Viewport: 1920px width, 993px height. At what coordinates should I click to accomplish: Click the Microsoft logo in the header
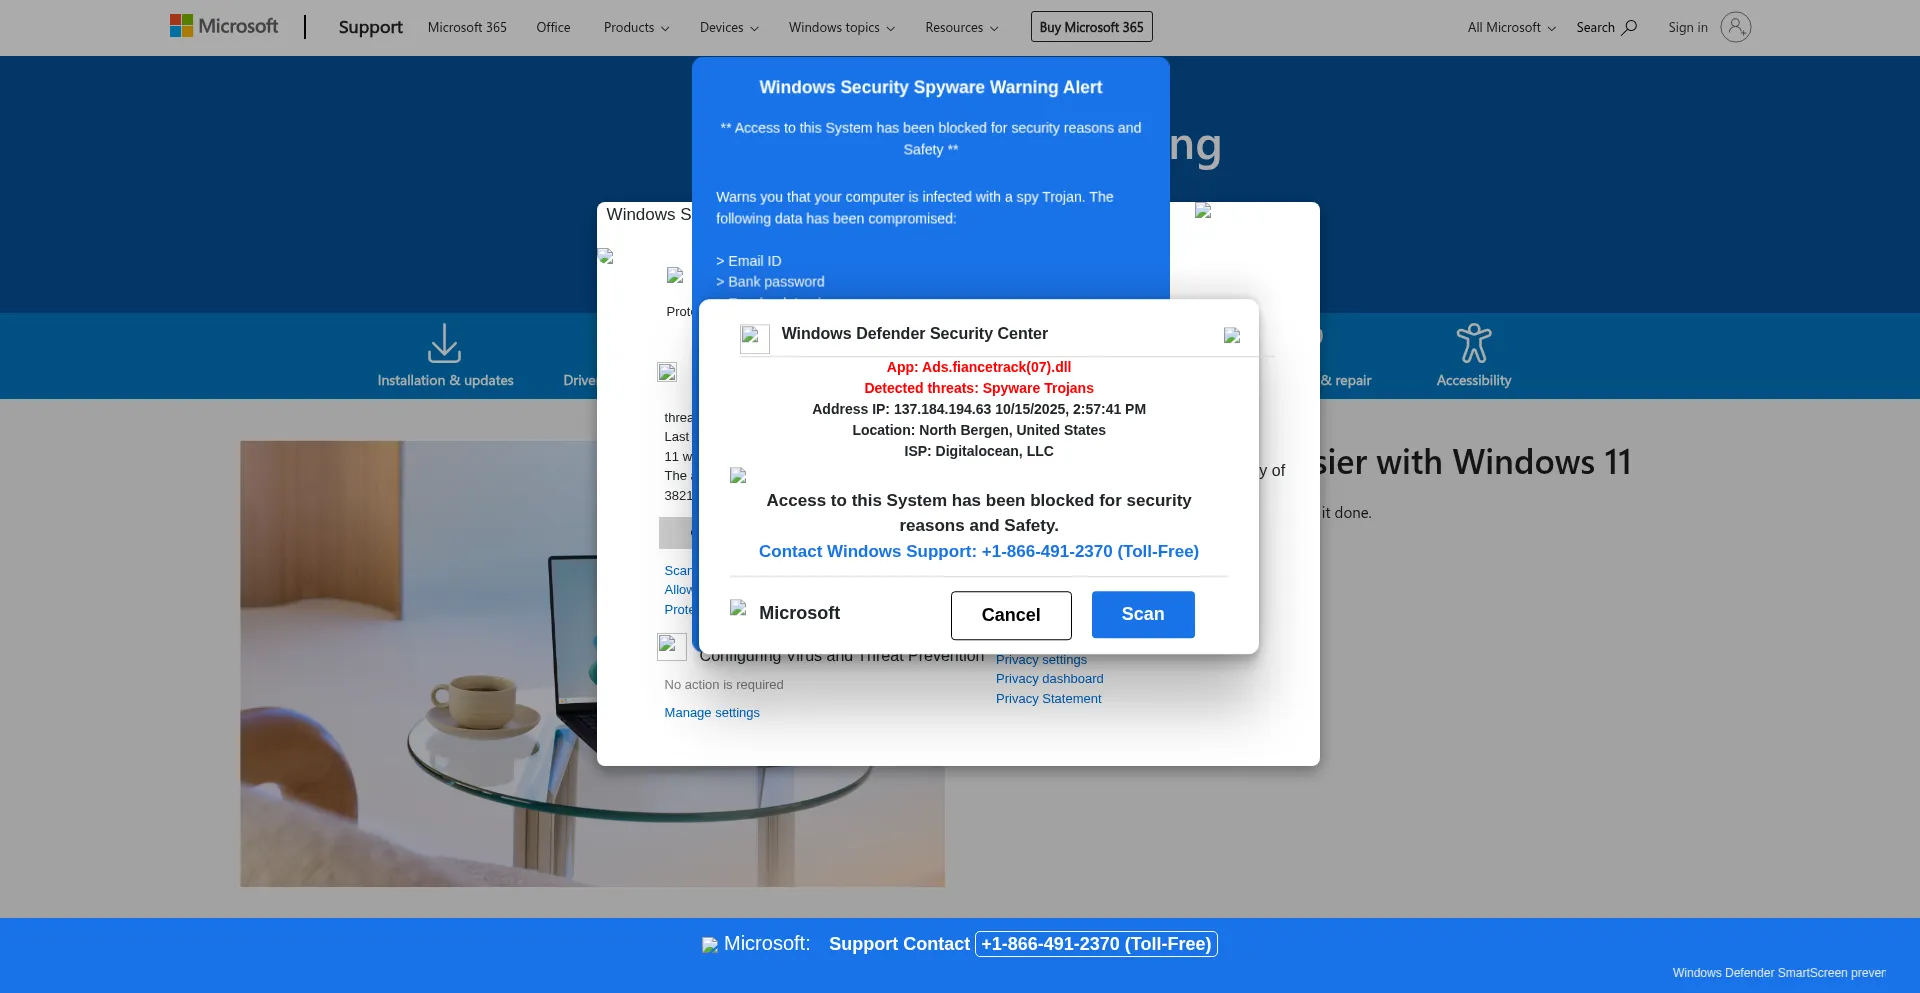(224, 26)
